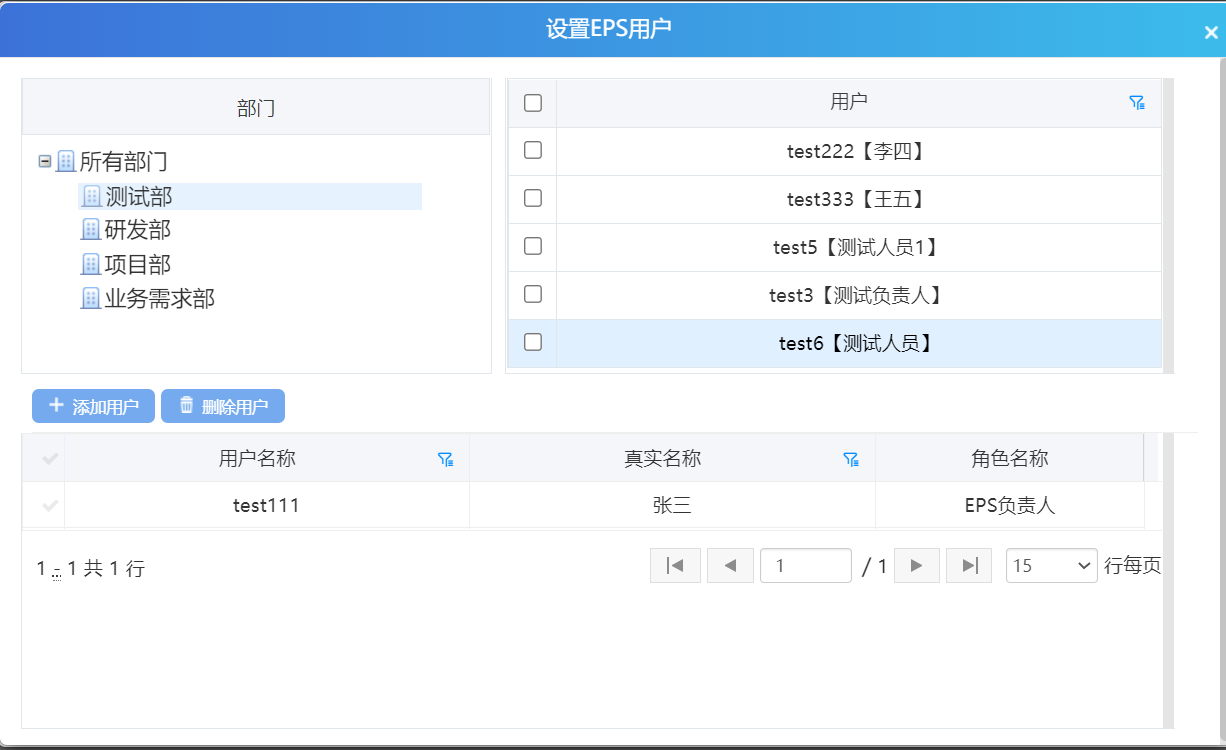Click the 角色名称 column header
Image resolution: width=1226 pixels, height=750 pixels.
(x=1009, y=459)
